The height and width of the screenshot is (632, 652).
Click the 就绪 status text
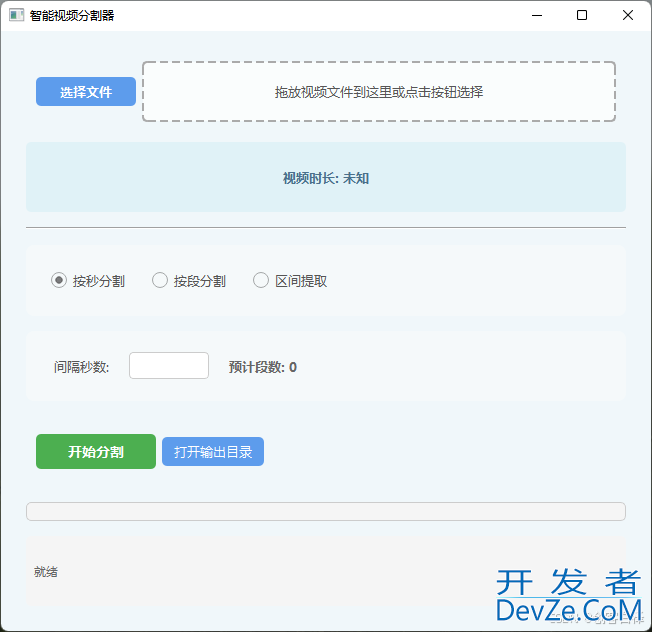[x=46, y=572]
